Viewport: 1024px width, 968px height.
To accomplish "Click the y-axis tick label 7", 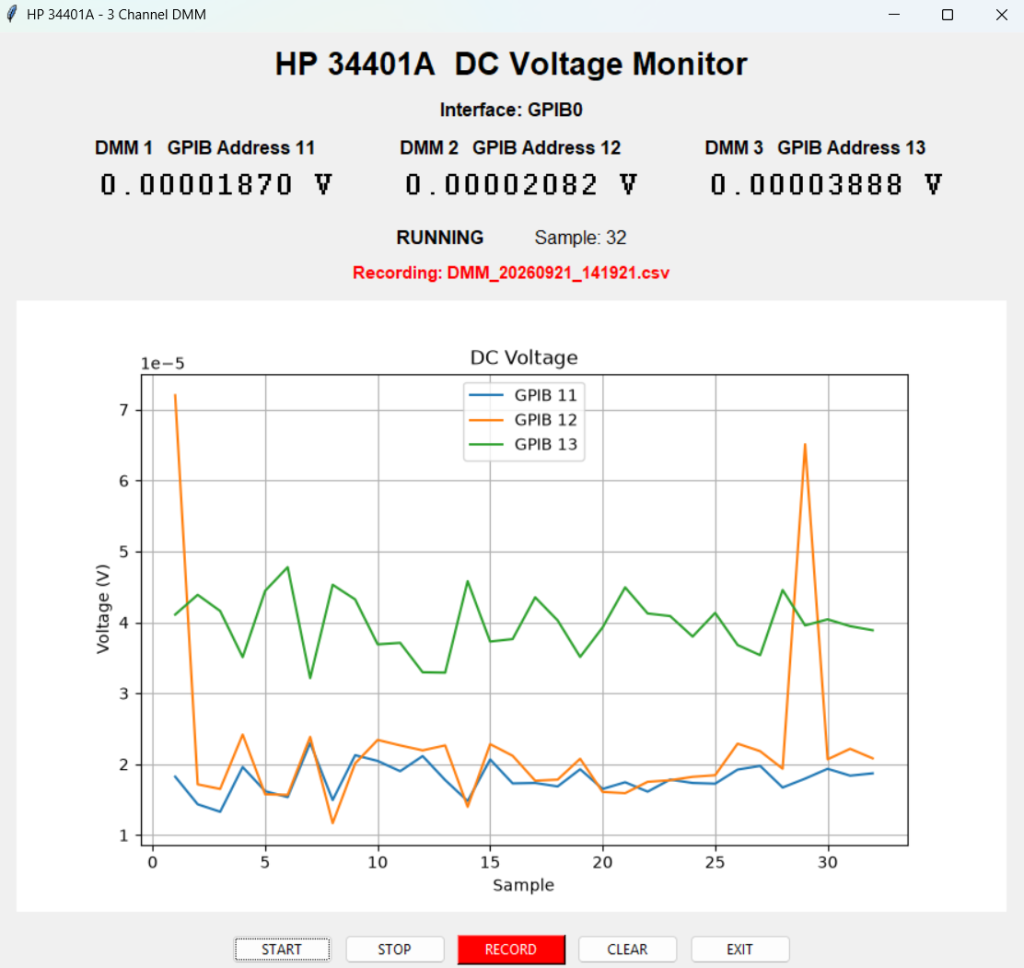I will pos(124,410).
